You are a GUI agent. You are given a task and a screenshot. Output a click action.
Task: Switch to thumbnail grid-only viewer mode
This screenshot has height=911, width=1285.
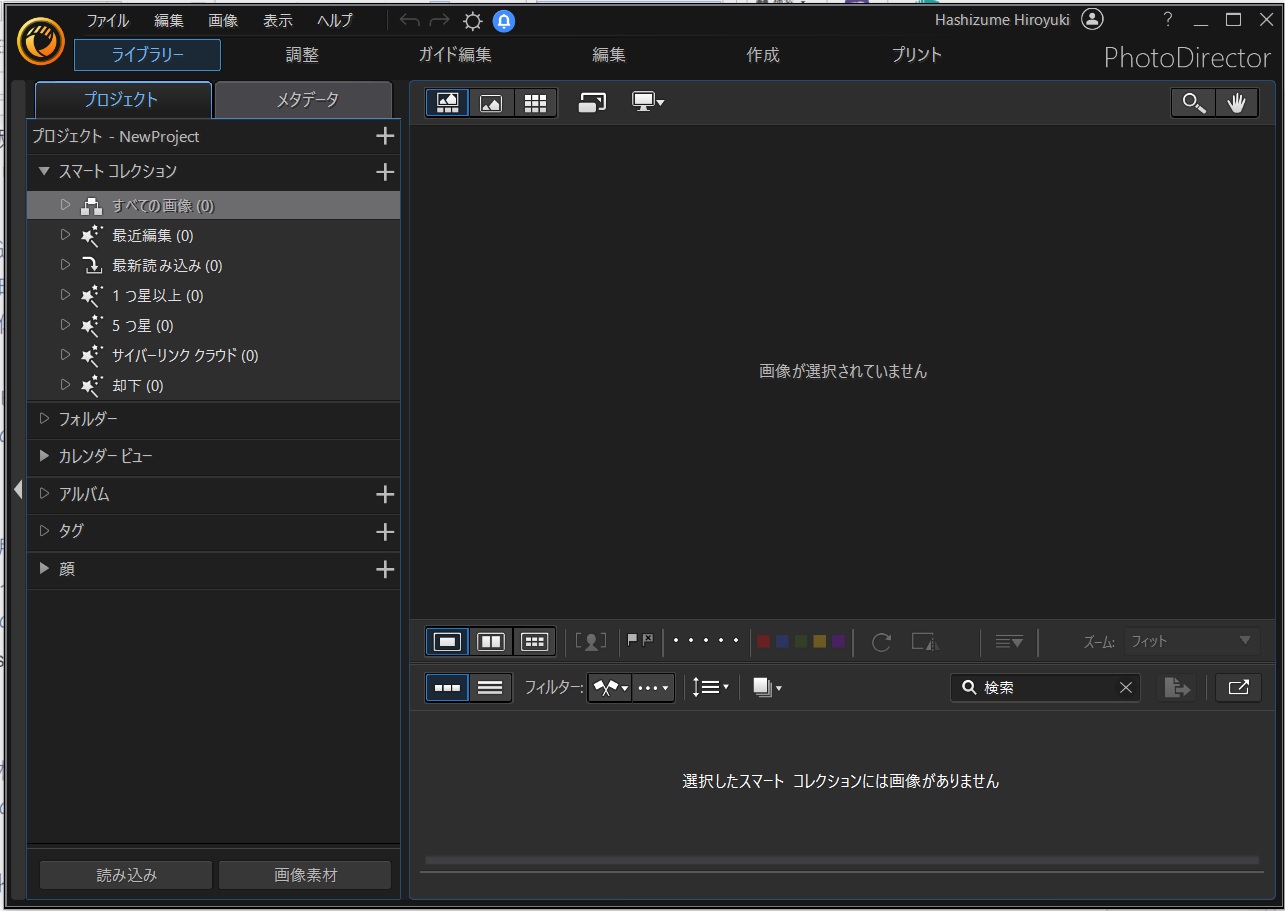coord(535,103)
